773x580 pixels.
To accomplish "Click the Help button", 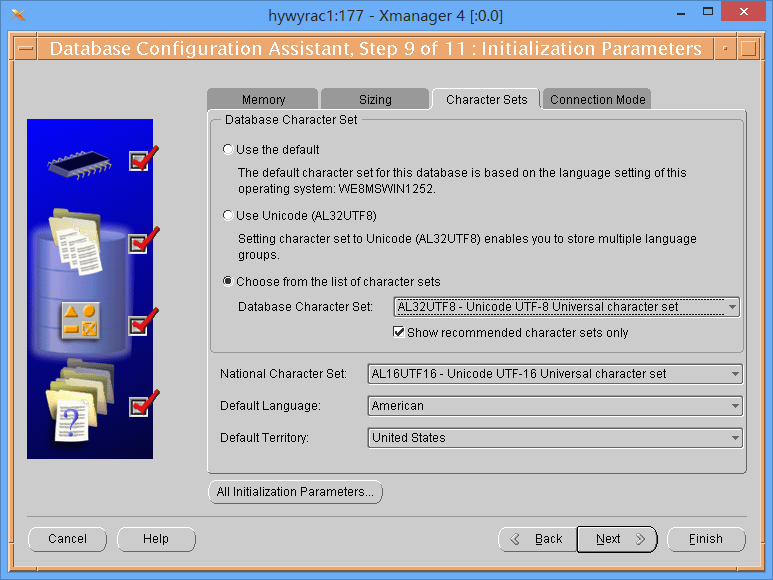I will [x=156, y=539].
